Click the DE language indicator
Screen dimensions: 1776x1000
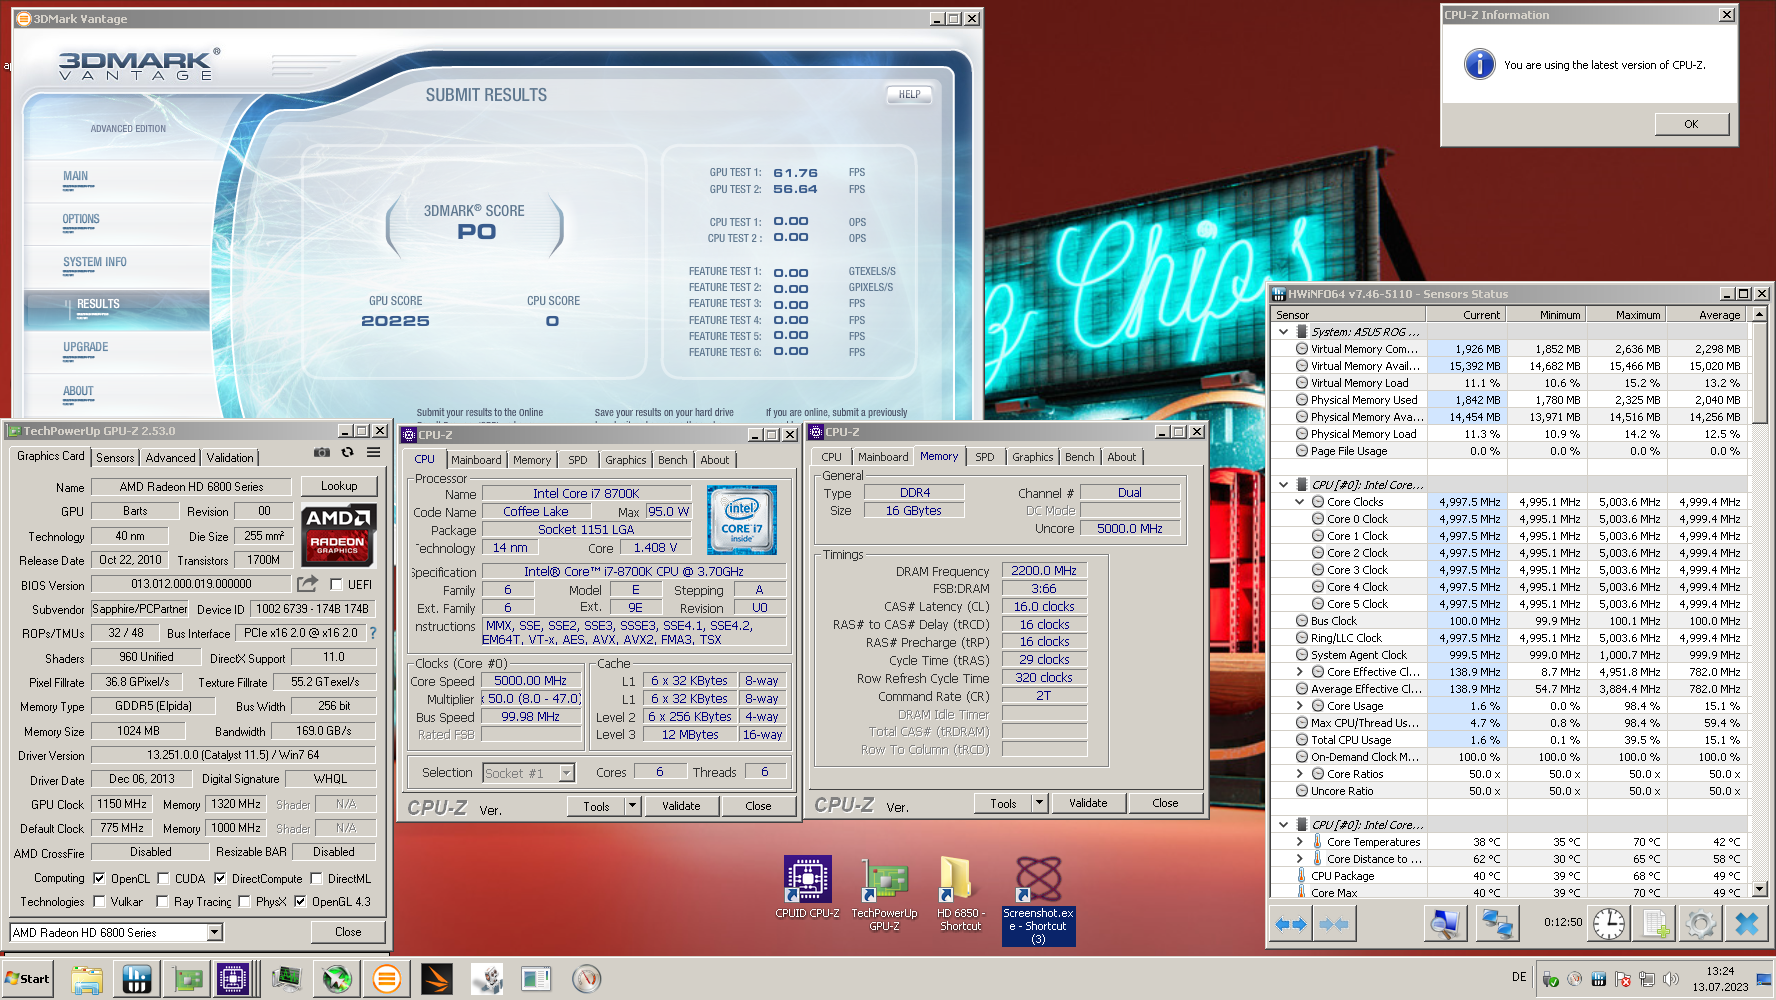coord(1519,977)
